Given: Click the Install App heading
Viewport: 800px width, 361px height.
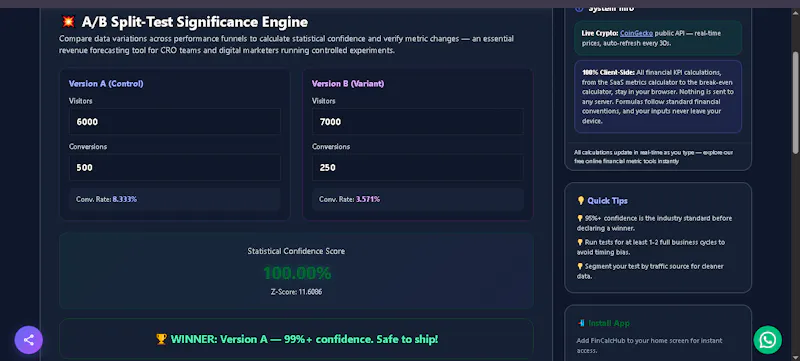Looking at the screenshot, I should point(609,323).
